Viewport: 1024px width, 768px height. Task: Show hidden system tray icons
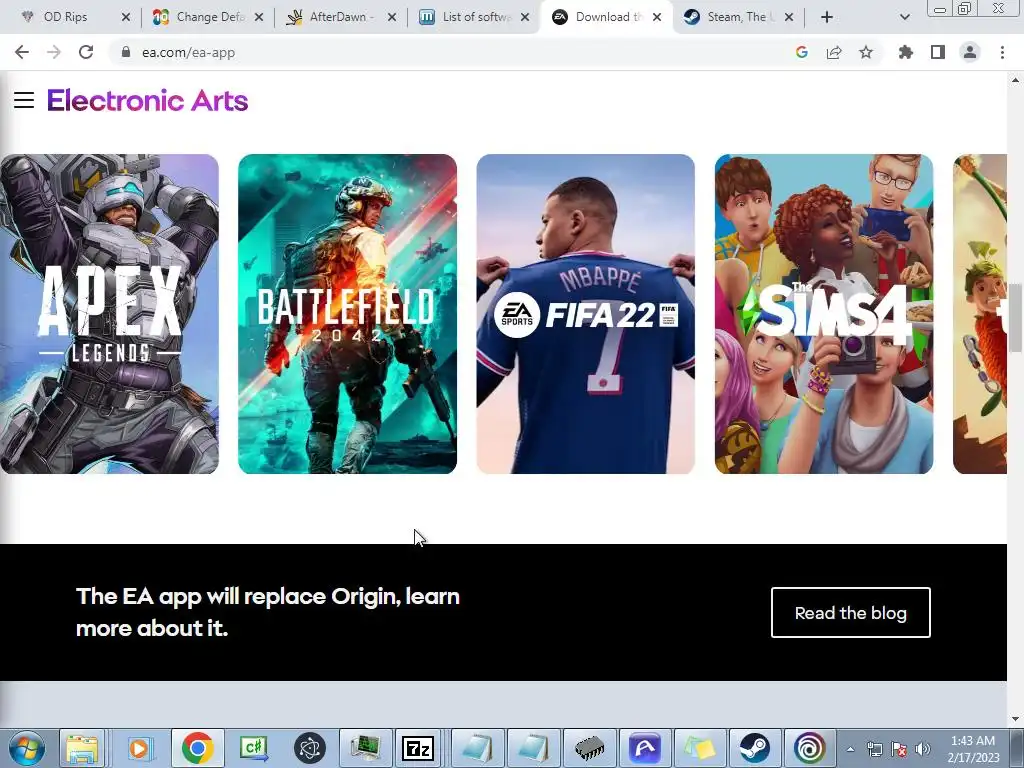coord(850,749)
